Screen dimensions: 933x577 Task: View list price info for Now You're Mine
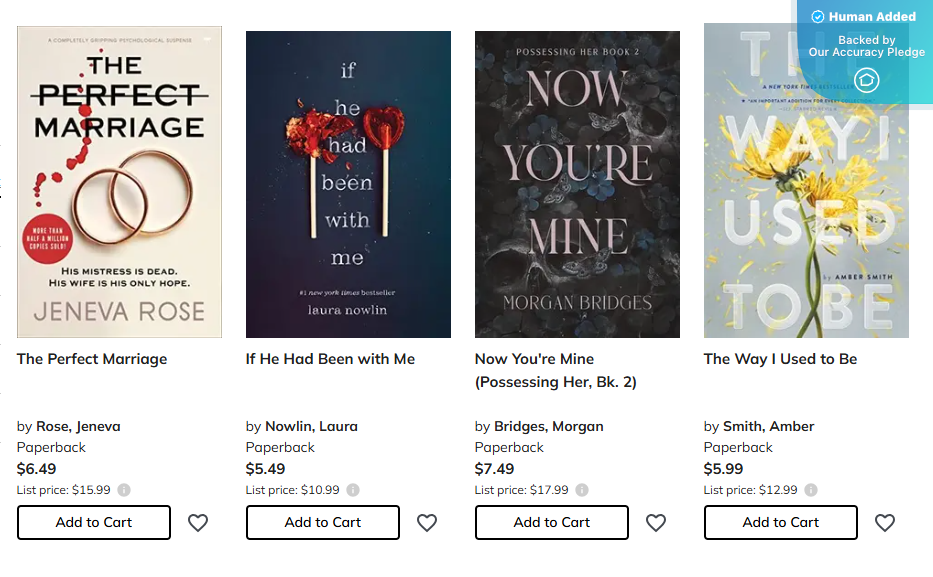pyautogui.click(x=581, y=490)
